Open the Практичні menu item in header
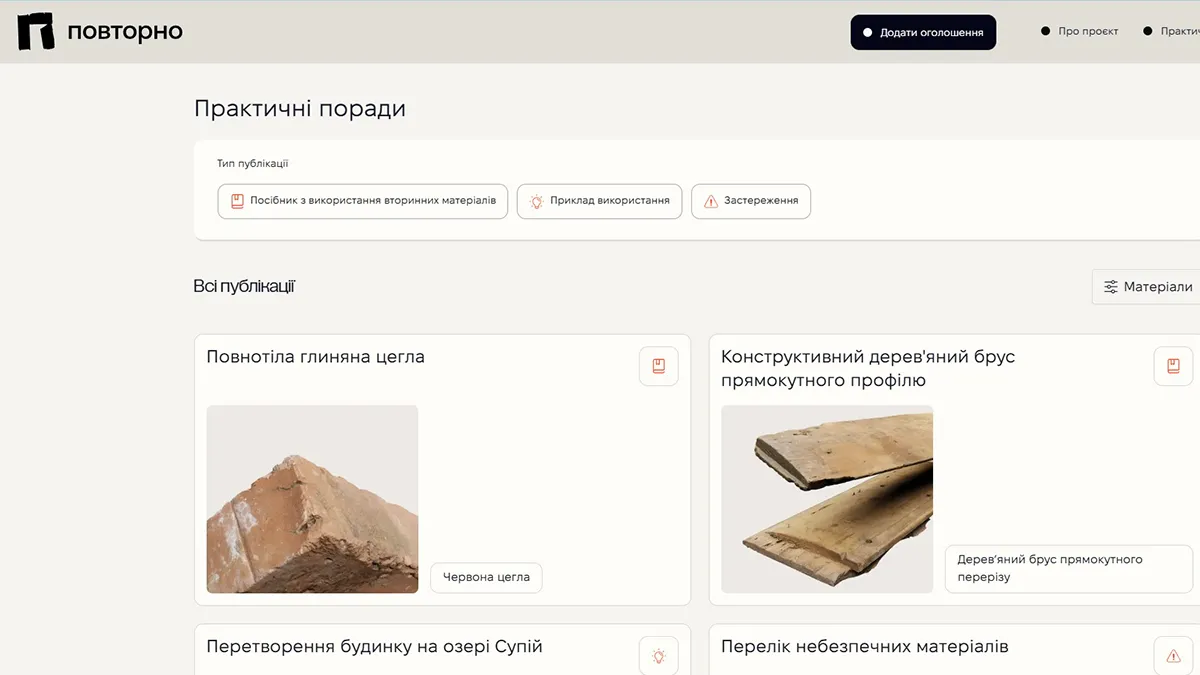This screenshot has width=1200, height=675. point(1178,32)
